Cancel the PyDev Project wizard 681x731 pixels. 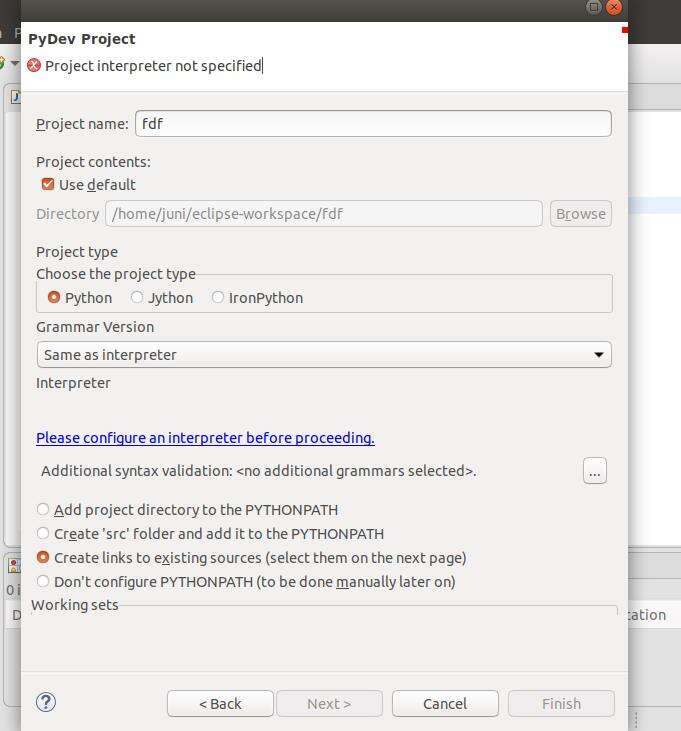point(445,703)
